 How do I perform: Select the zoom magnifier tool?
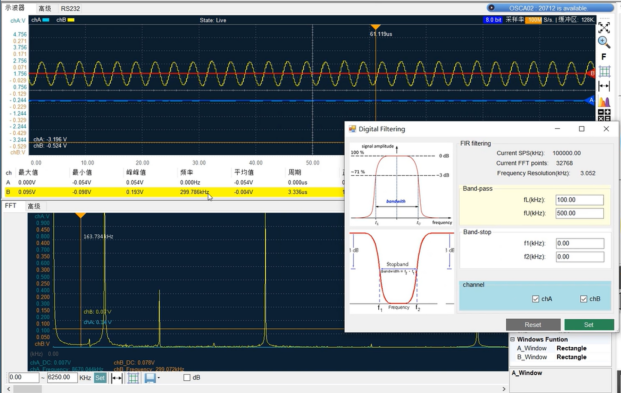604,42
